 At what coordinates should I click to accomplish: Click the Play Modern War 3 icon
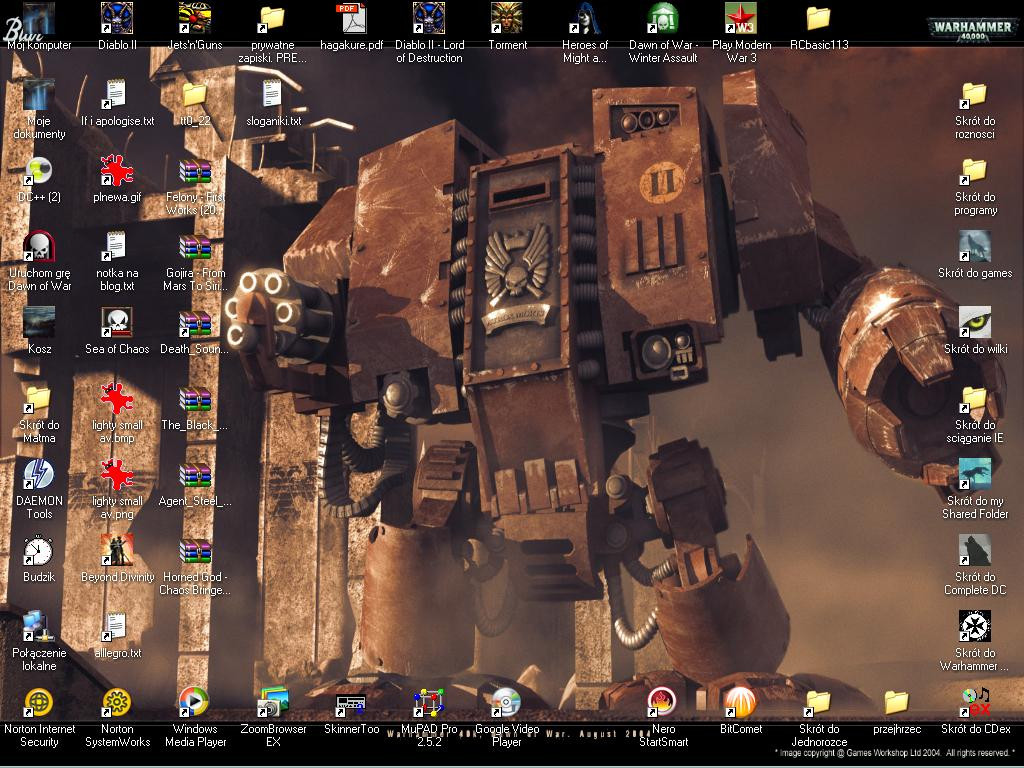click(x=741, y=18)
